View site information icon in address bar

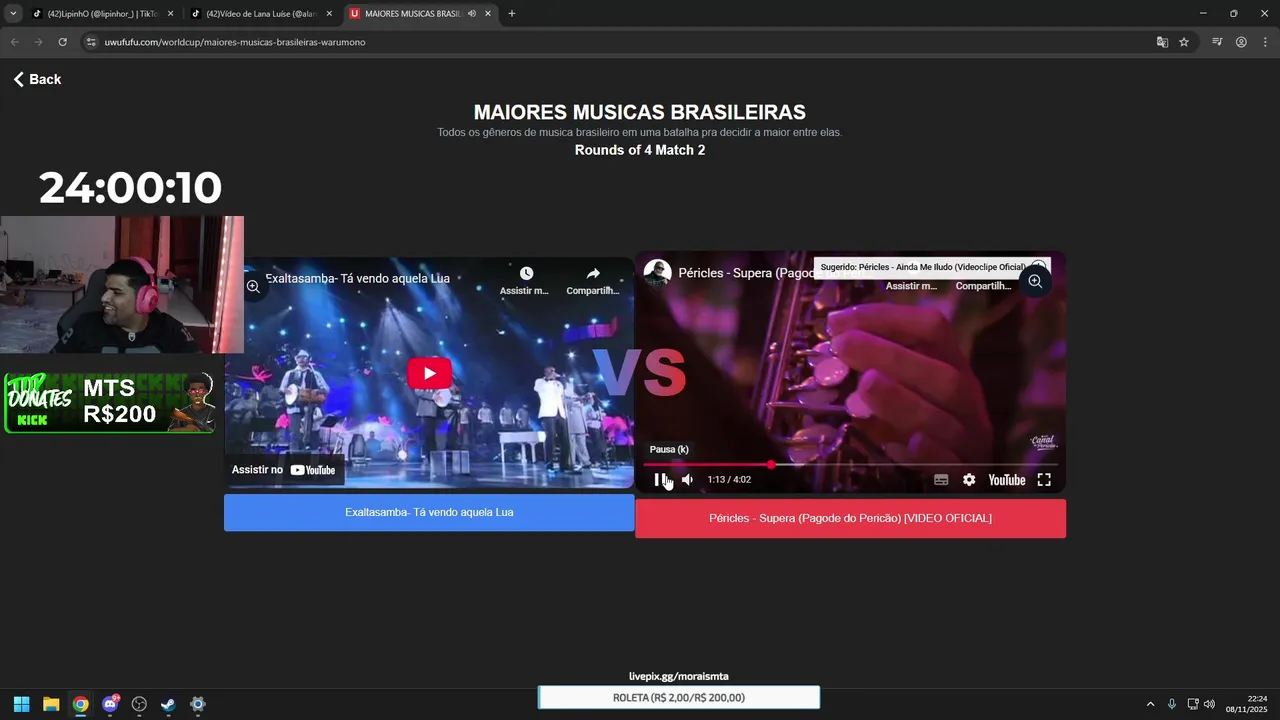[91, 42]
